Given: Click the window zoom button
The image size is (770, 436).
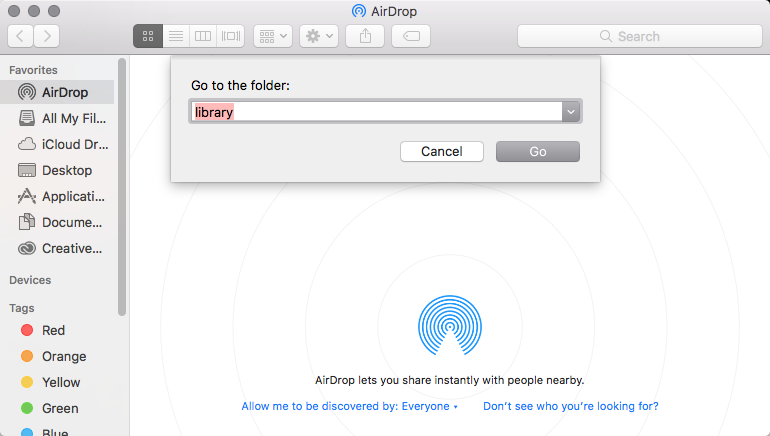Looking at the screenshot, I should [x=54, y=11].
